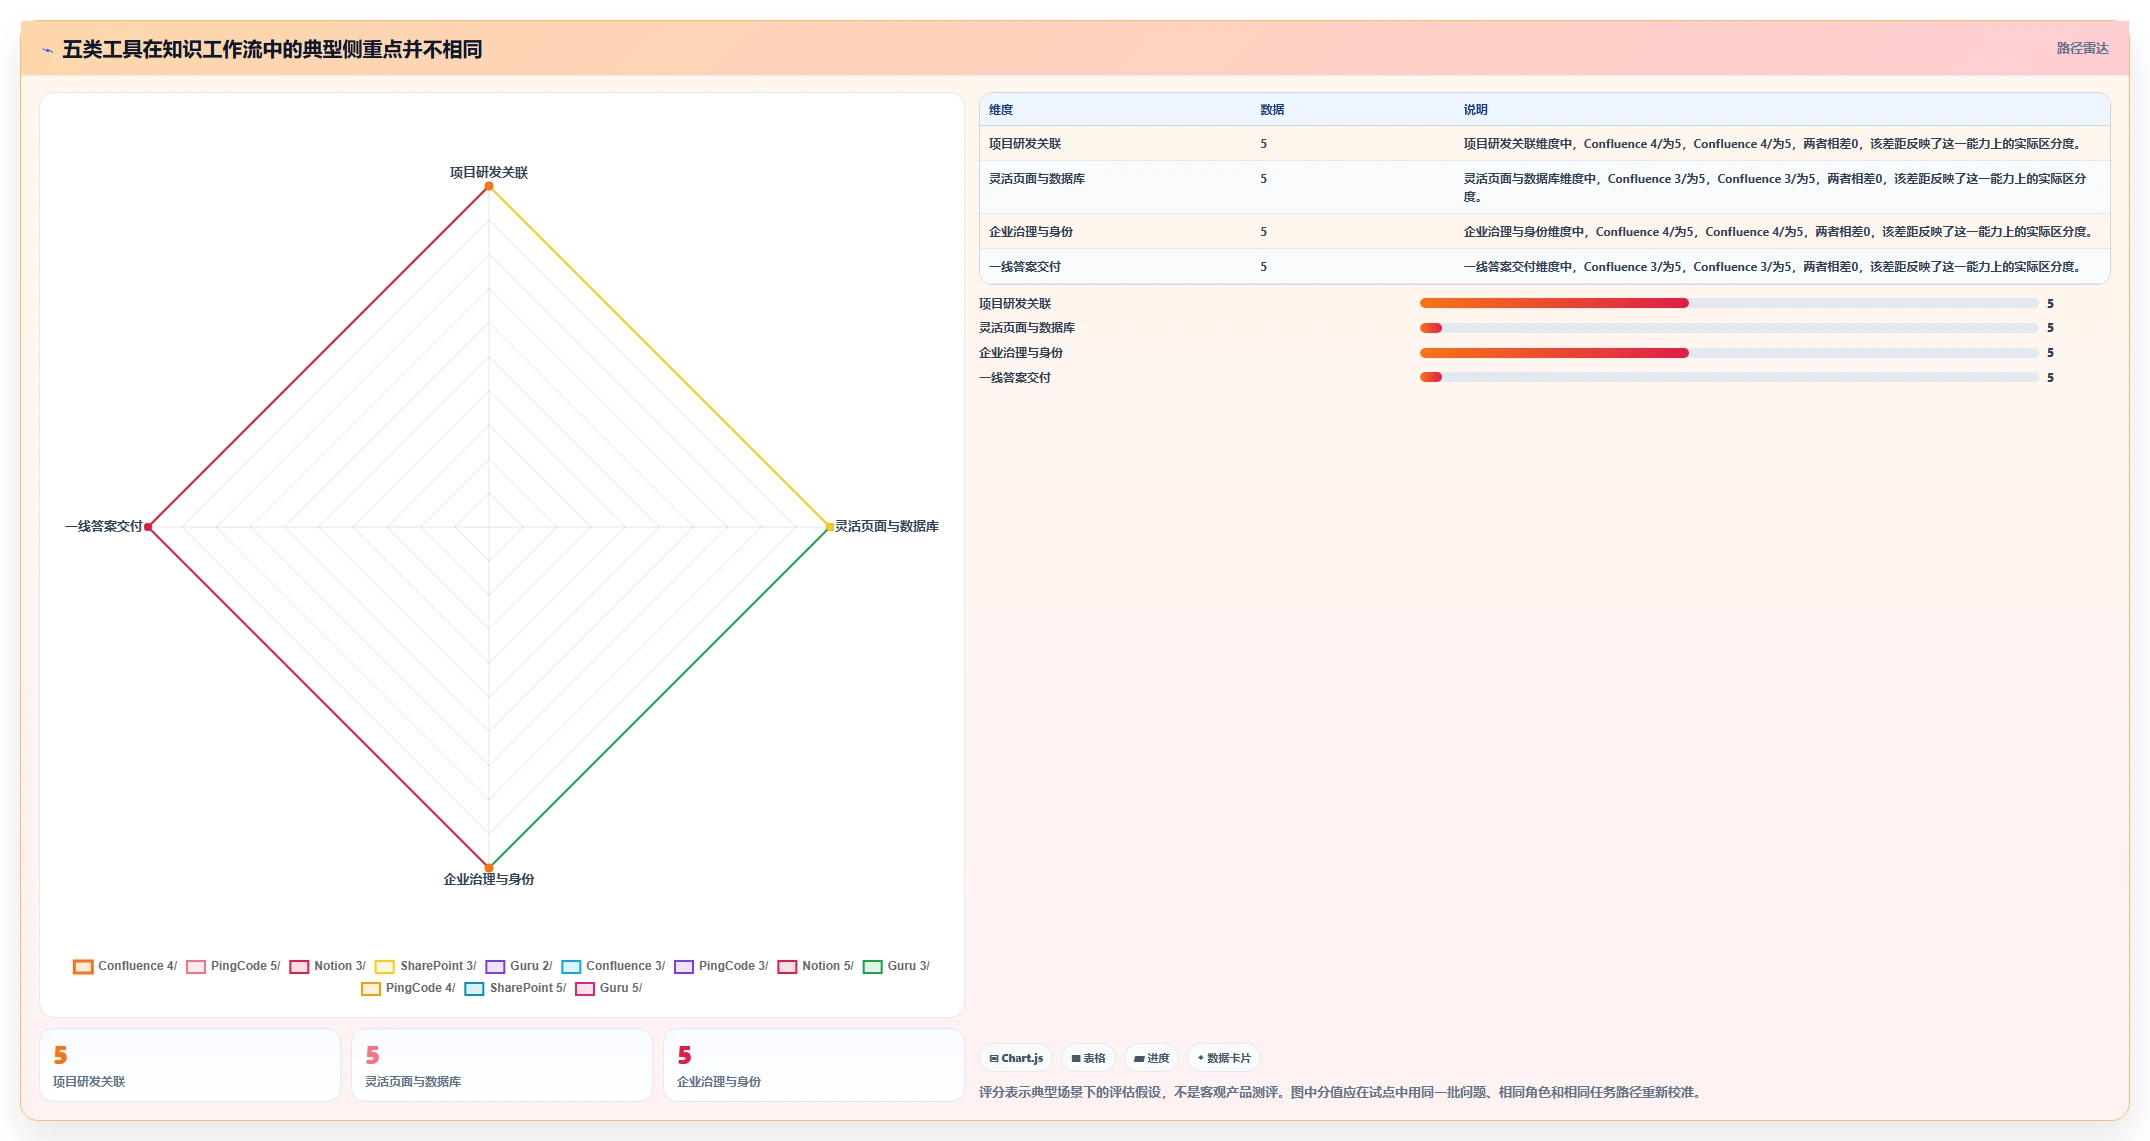Toggle the Guru 3/ legend series
The height and width of the screenshot is (1141, 2150).
(896, 966)
